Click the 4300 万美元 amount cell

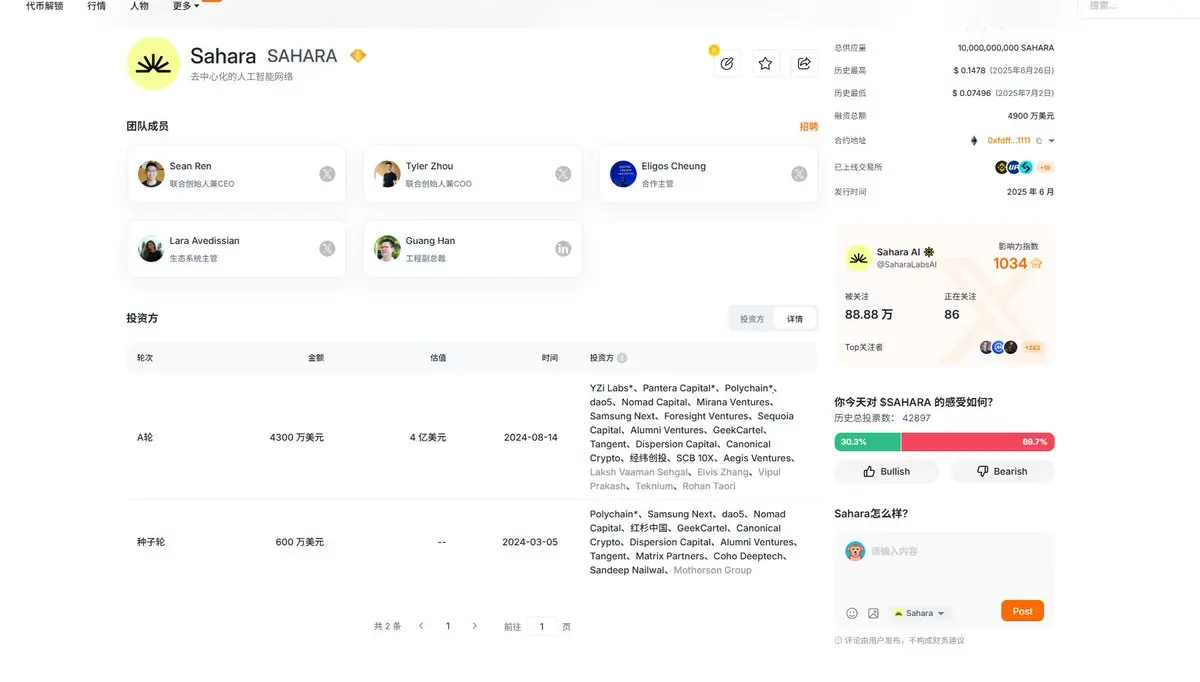[x=297, y=437]
